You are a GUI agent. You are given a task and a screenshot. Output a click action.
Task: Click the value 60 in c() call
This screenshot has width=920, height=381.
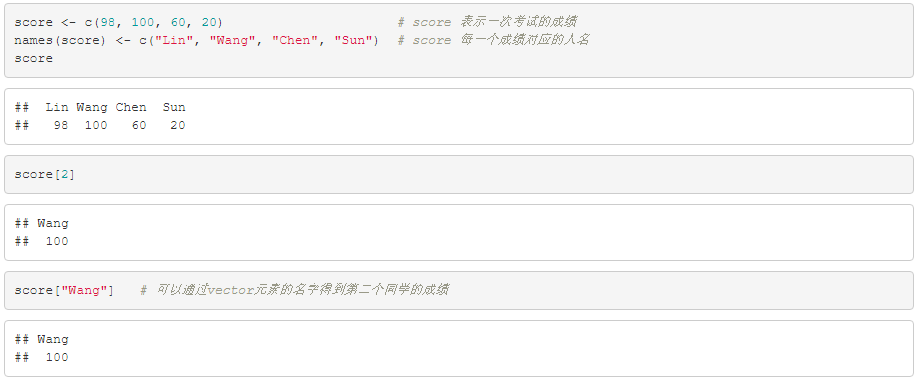(x=178, y=22)
